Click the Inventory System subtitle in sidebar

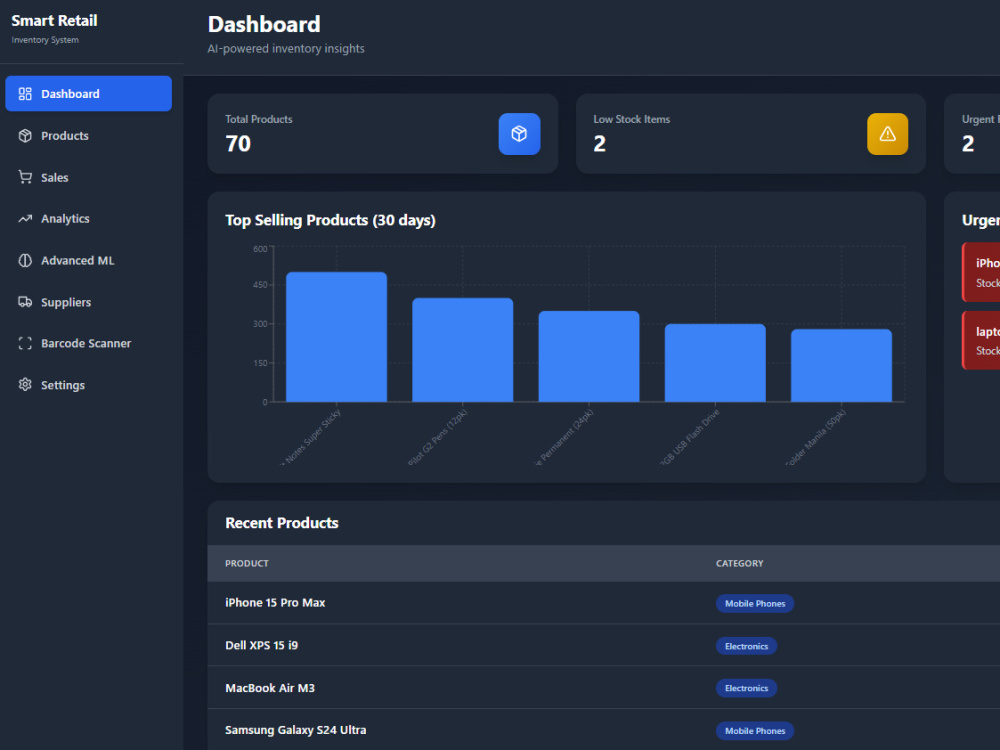(x=45, y=40)
